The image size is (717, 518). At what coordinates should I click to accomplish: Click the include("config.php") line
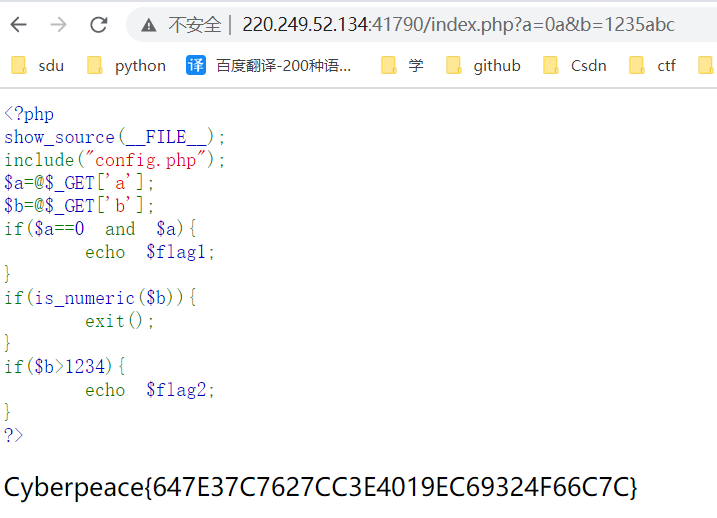pyautogui.click(x=115, y=160)
